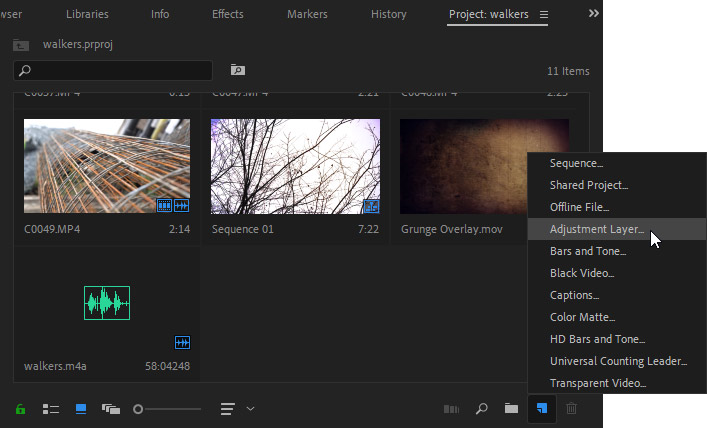Screen dimensions: 707x428
Task: Toggle the green project write lock icon
Action: pyautogui.click(x=20, y=409)
